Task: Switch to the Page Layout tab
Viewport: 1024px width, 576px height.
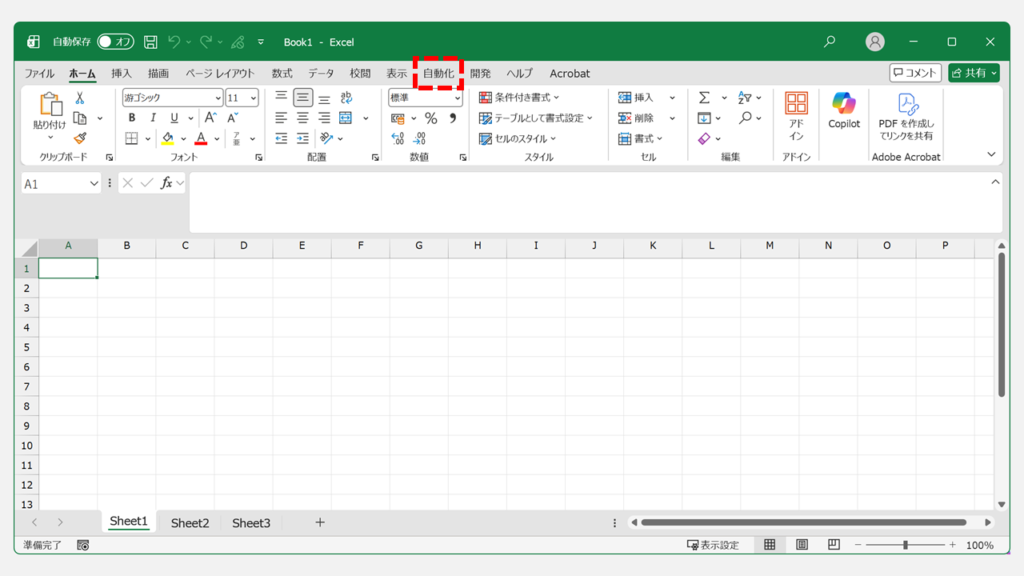Action: click(x=219, y=73)
